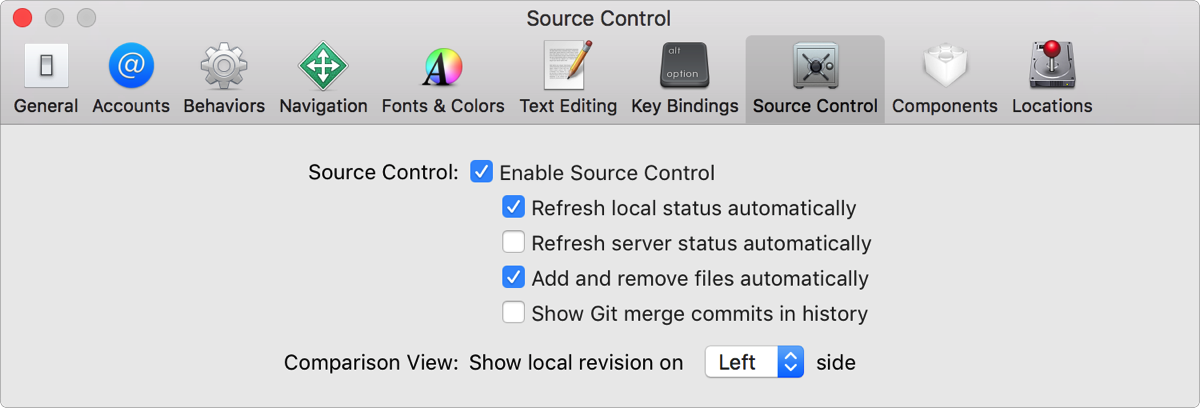Open the Left side comparison dropdown
1200x408 pixels.
tap(754, 362)
